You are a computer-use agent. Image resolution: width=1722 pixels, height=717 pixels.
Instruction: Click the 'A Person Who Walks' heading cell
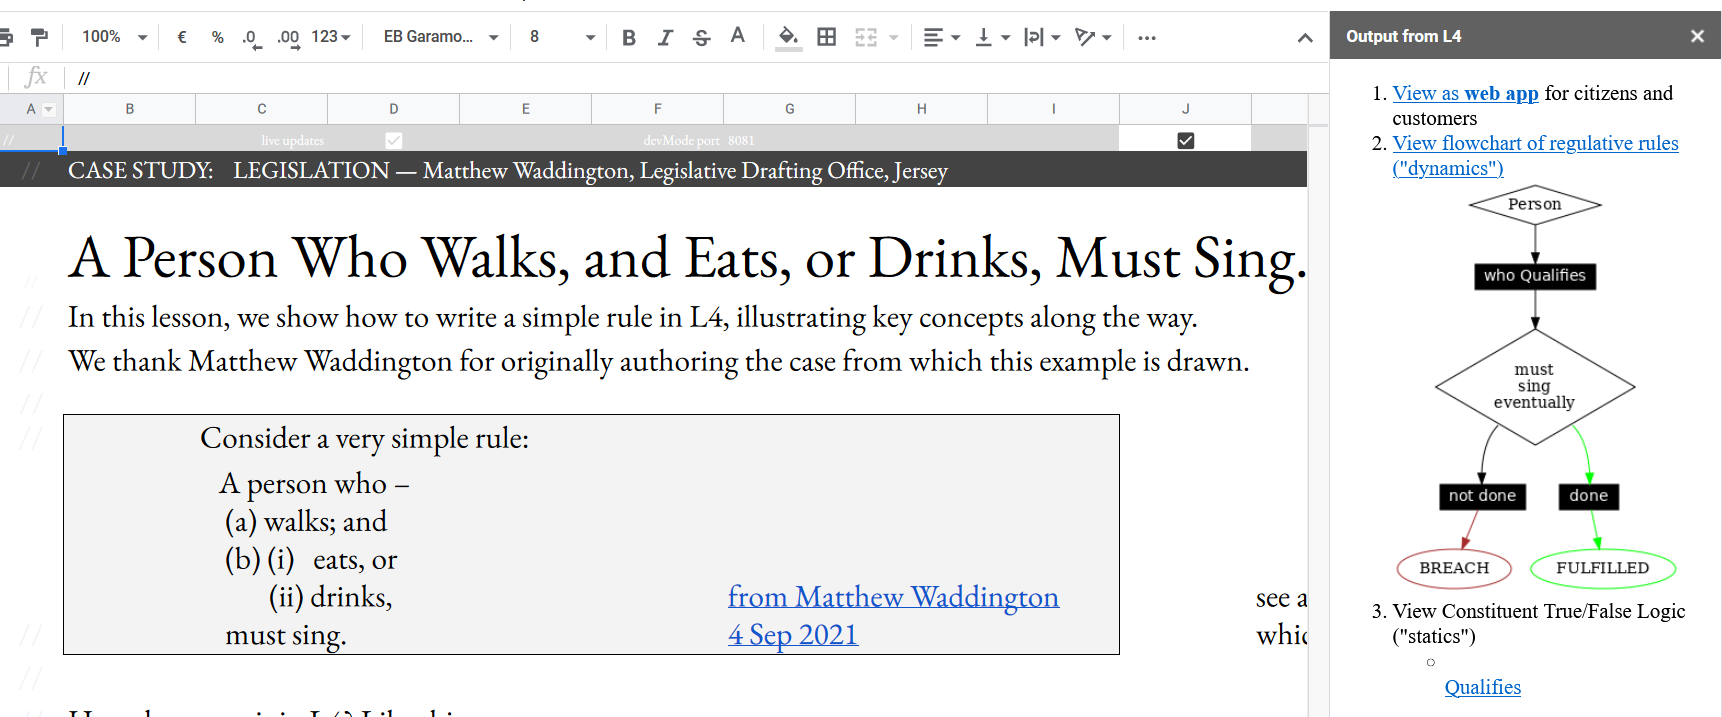687,258
